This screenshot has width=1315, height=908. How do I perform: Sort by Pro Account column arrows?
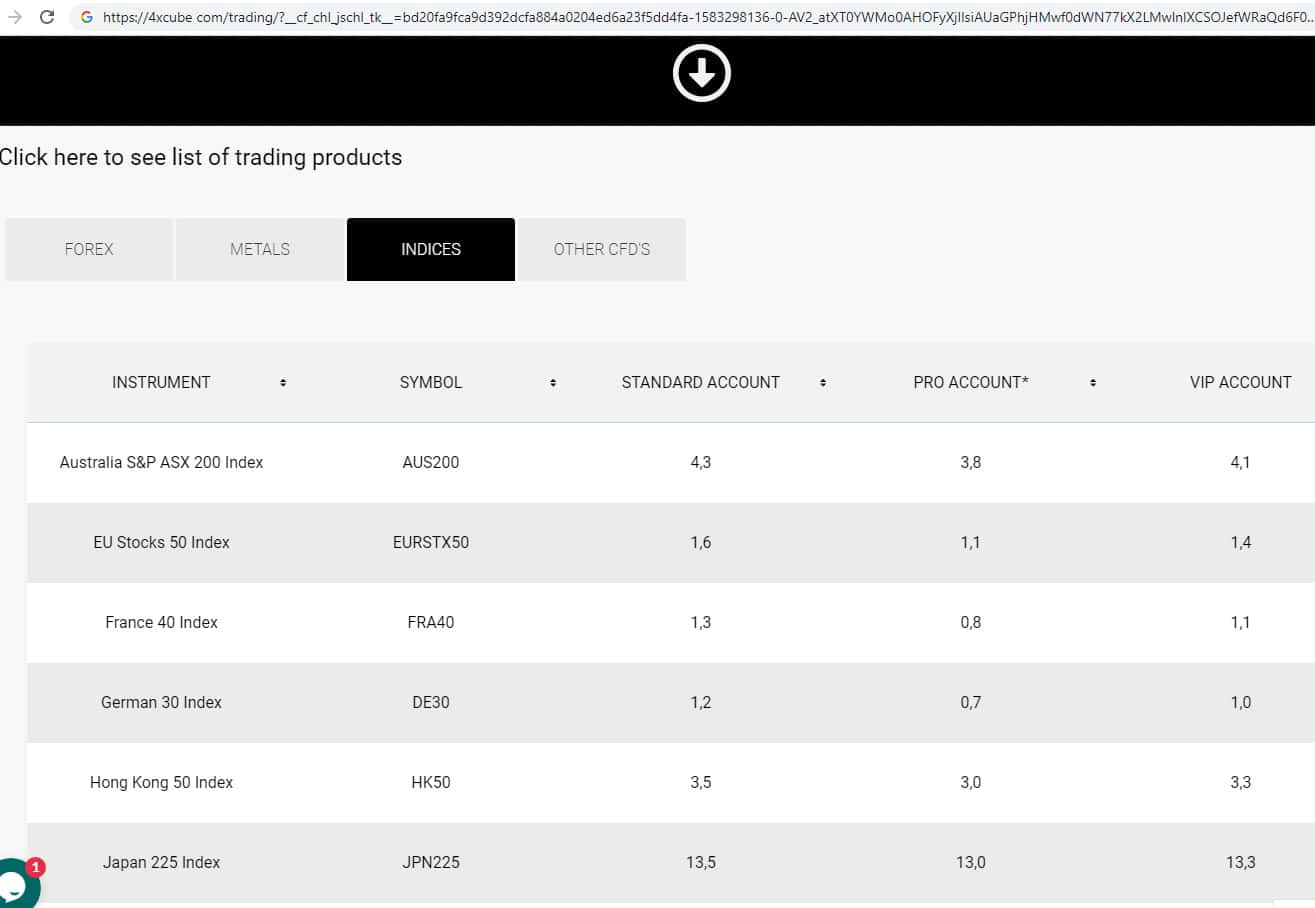(x=1093, y=383)
